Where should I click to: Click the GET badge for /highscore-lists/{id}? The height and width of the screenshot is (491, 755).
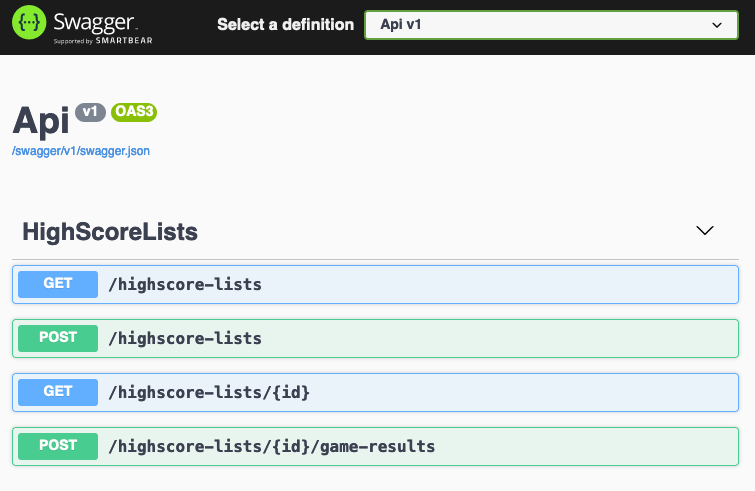58,392
